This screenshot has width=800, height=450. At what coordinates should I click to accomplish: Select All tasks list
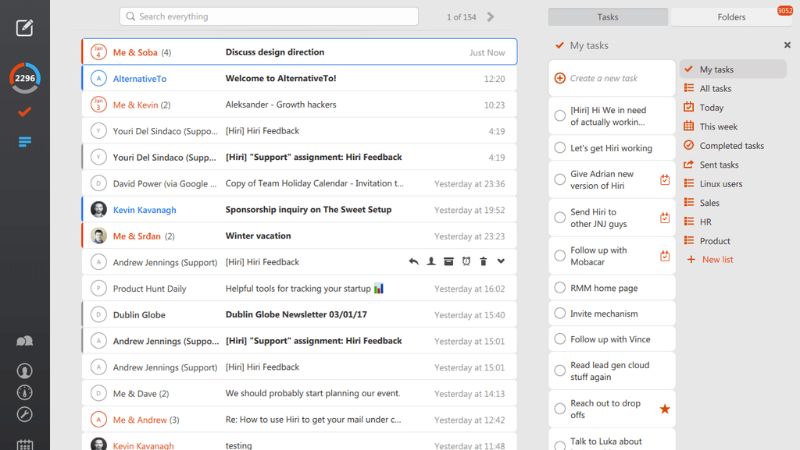click(715, 88)
